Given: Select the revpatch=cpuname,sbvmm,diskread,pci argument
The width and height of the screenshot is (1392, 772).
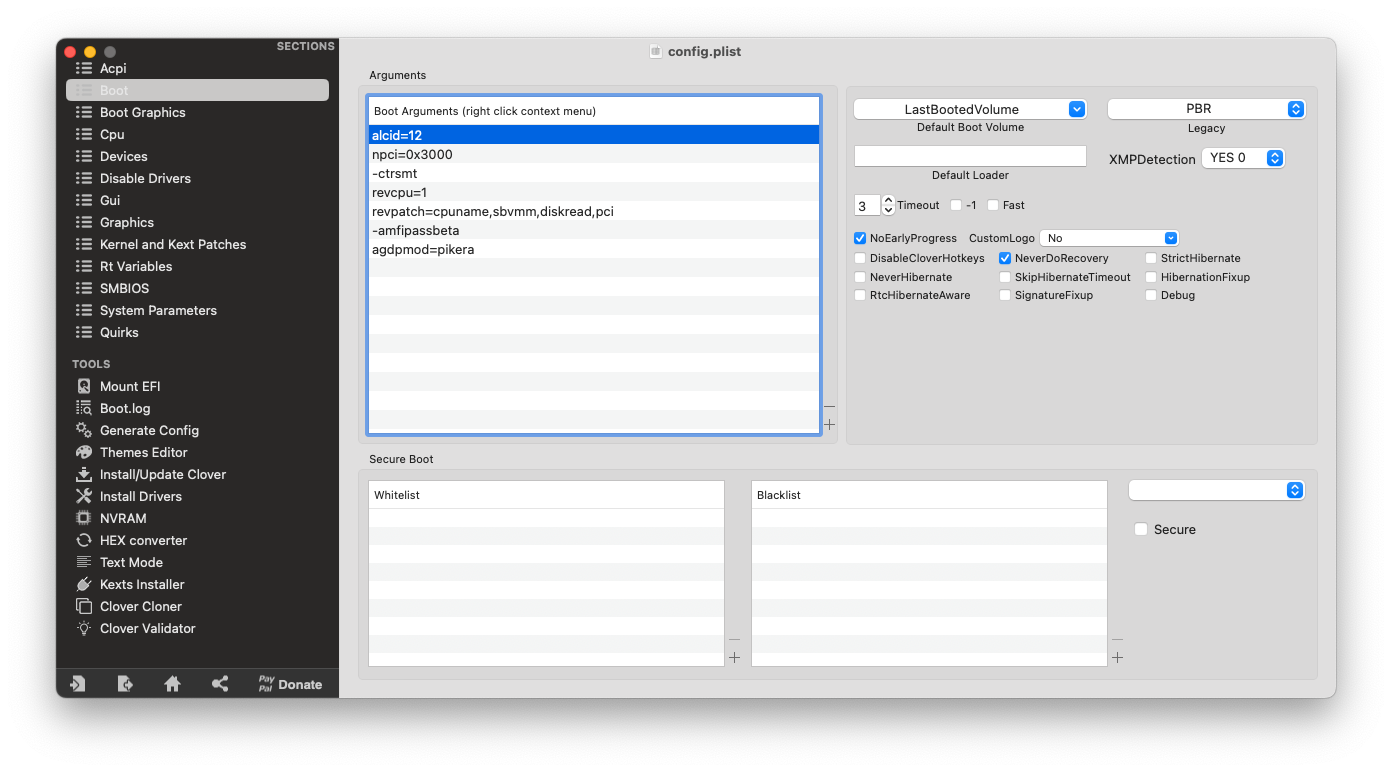Looking at the screenshot, I should tap(594, 211).
